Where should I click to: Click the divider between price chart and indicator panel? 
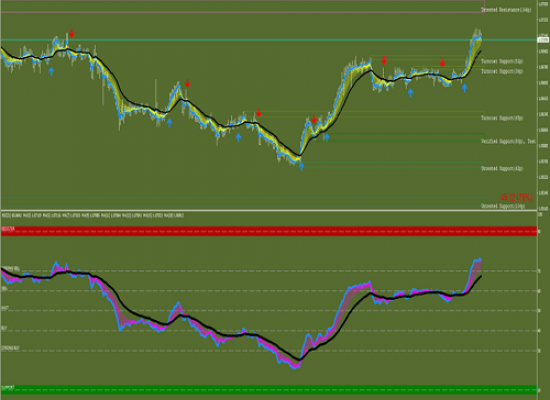pos(269,211)
